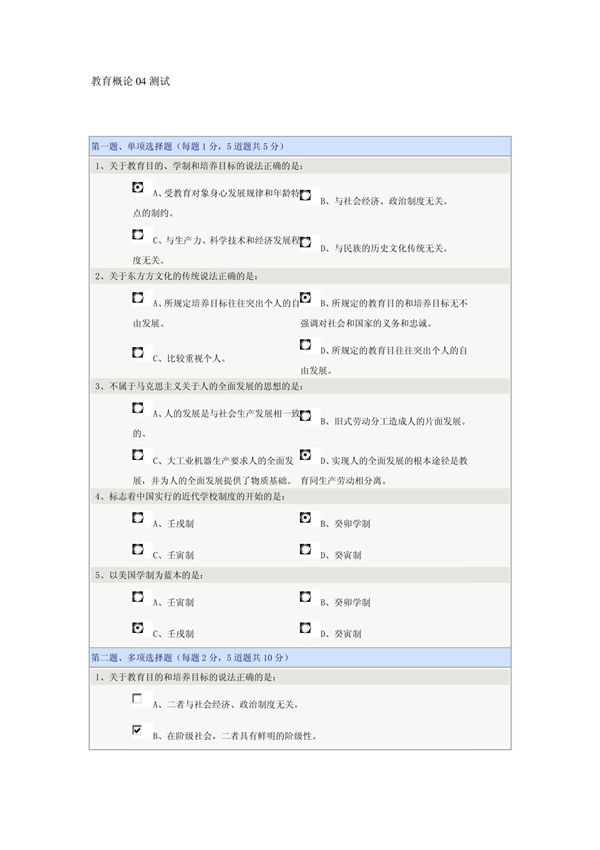Viewport: 600px width, 850px height.
Task: Select option C 壬寅制 in question 4
Action: [x=136, y=549]
